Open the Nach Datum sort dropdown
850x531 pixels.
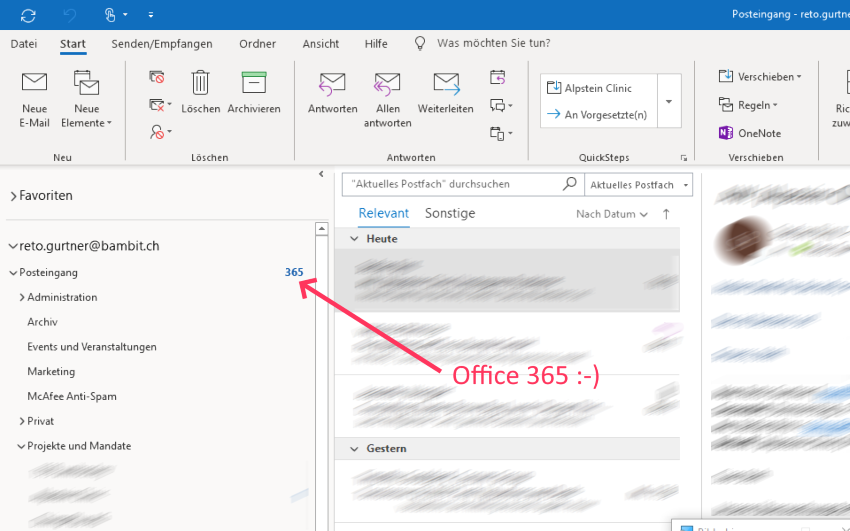point(611,214)
